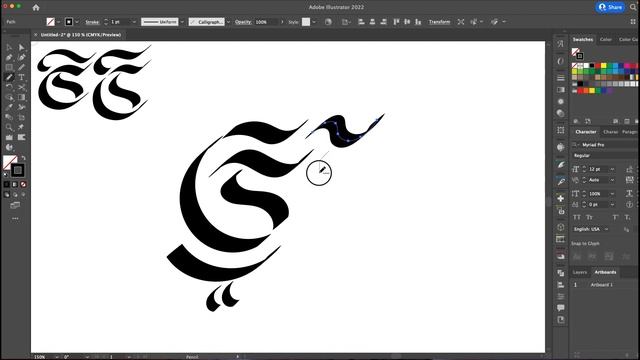Open the Transform link
This screenshot has height=360, width=640.
[x=439, y=22]
